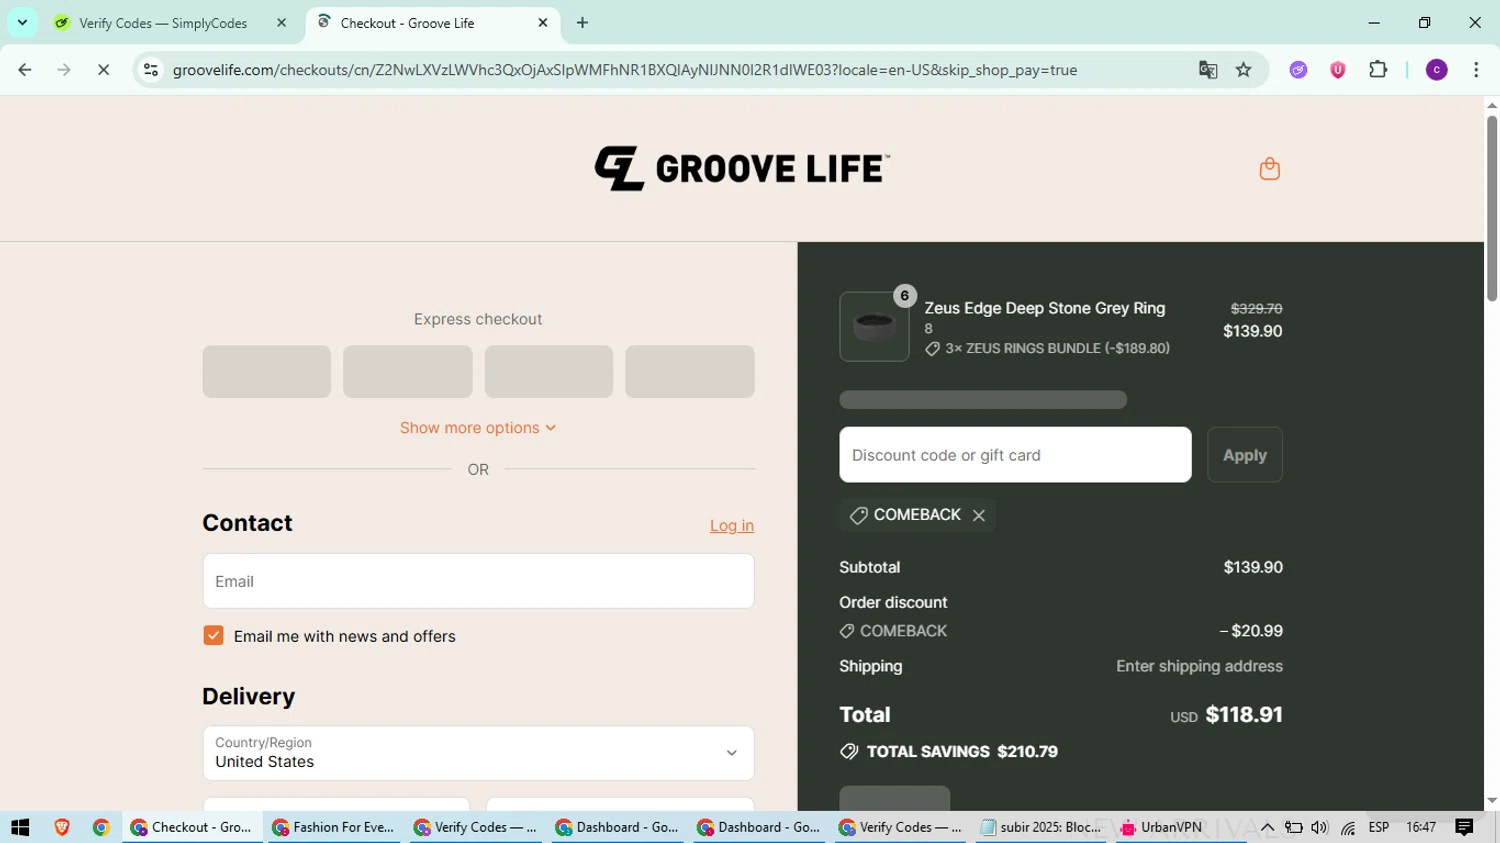
Task: Click the taskbar clock 16:47
Action: coord(1421,827)
